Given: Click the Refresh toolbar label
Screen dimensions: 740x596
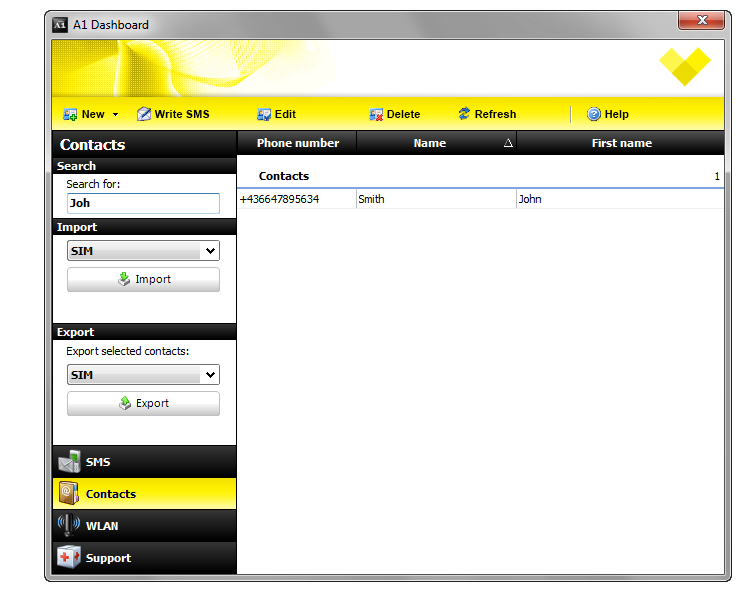Looking at the screenshot, I should click(x=495, y=114).
